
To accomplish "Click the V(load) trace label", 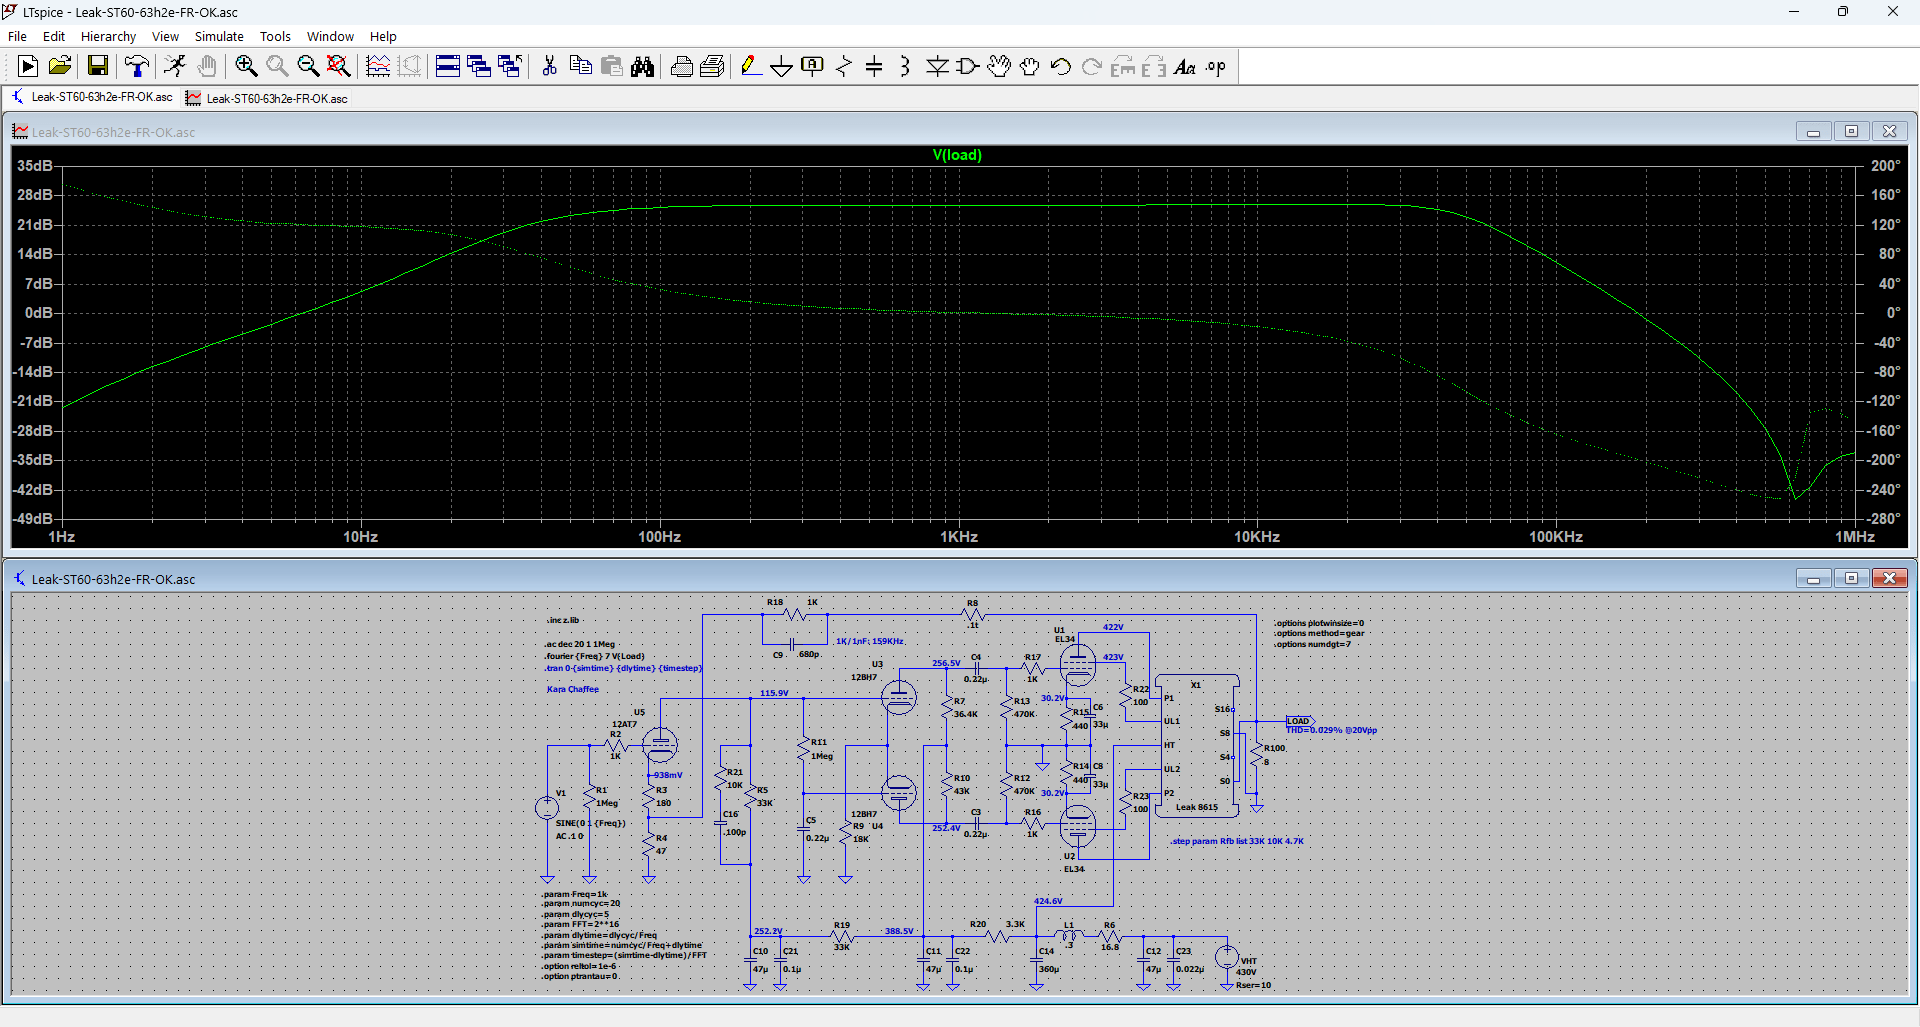I will pos(957,155).
